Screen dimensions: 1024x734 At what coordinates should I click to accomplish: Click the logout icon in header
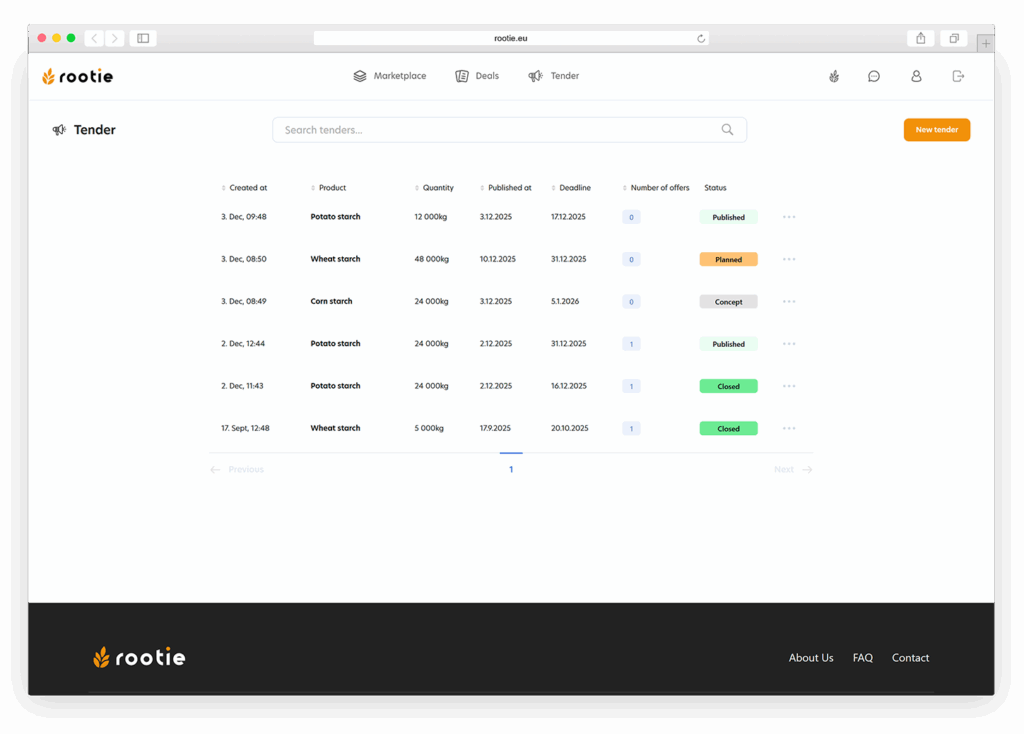958,76
